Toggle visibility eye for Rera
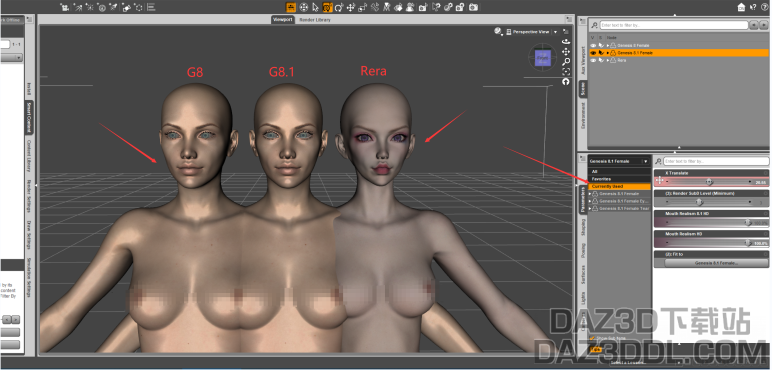 (x=593, y=60)
